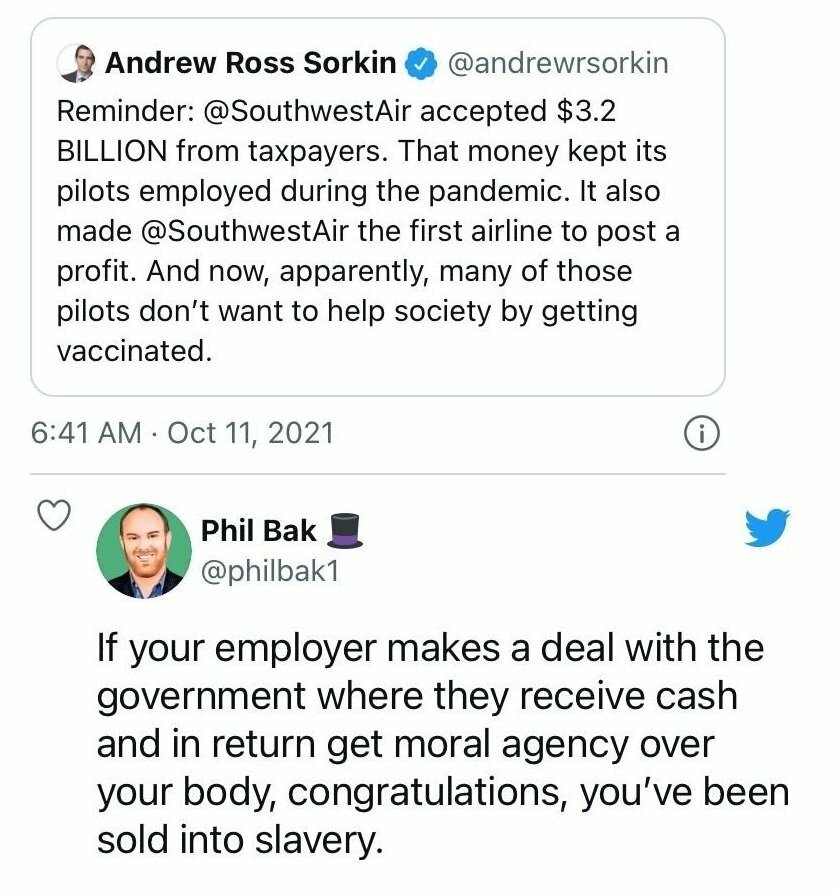This screenshot has height=894, width=838.
Task: Click the Oct 11, 2021 date
Action: click(x=251, y=433)
